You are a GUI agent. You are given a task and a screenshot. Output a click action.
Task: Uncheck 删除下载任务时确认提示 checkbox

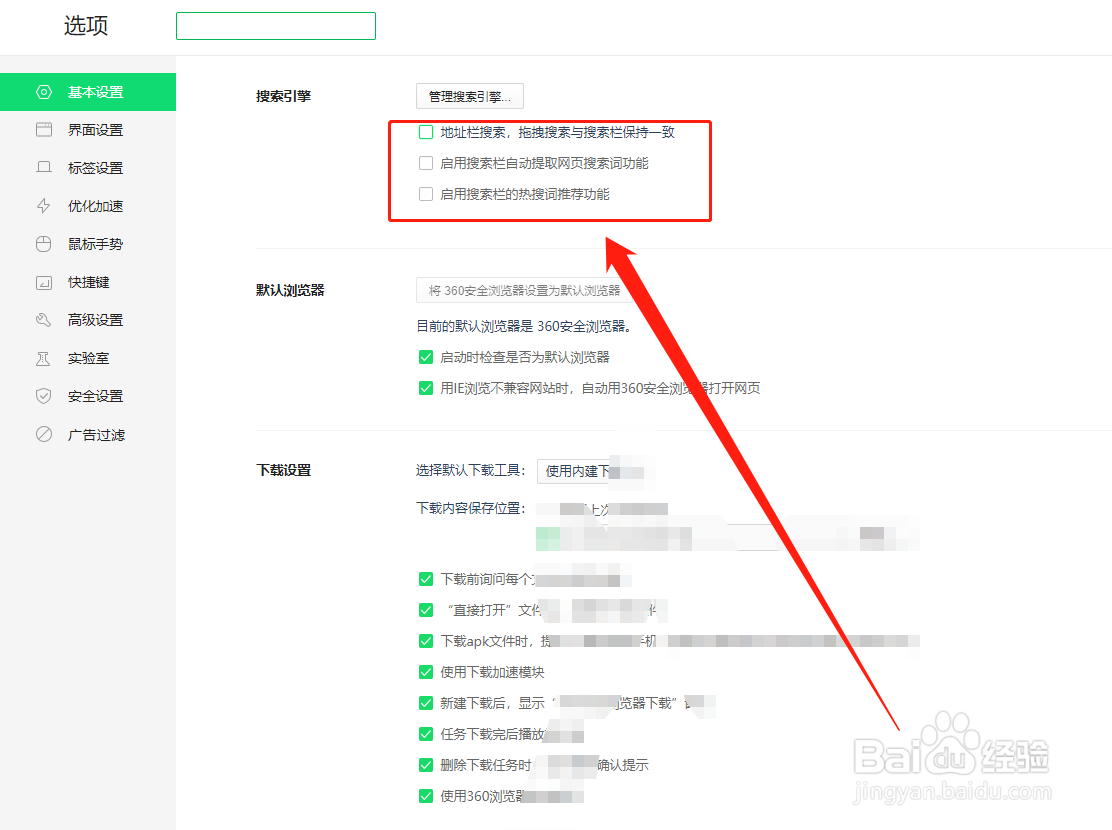pyautogui.click(x=426, y=765)
